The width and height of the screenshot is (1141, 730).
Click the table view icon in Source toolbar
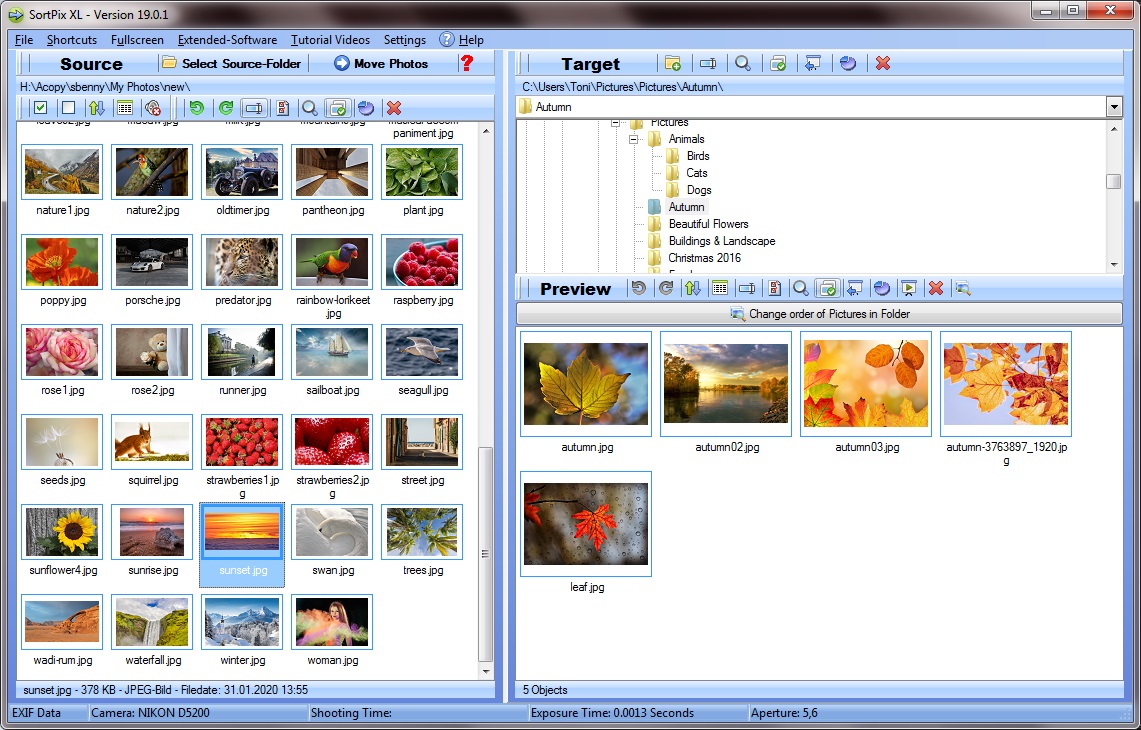124,108
